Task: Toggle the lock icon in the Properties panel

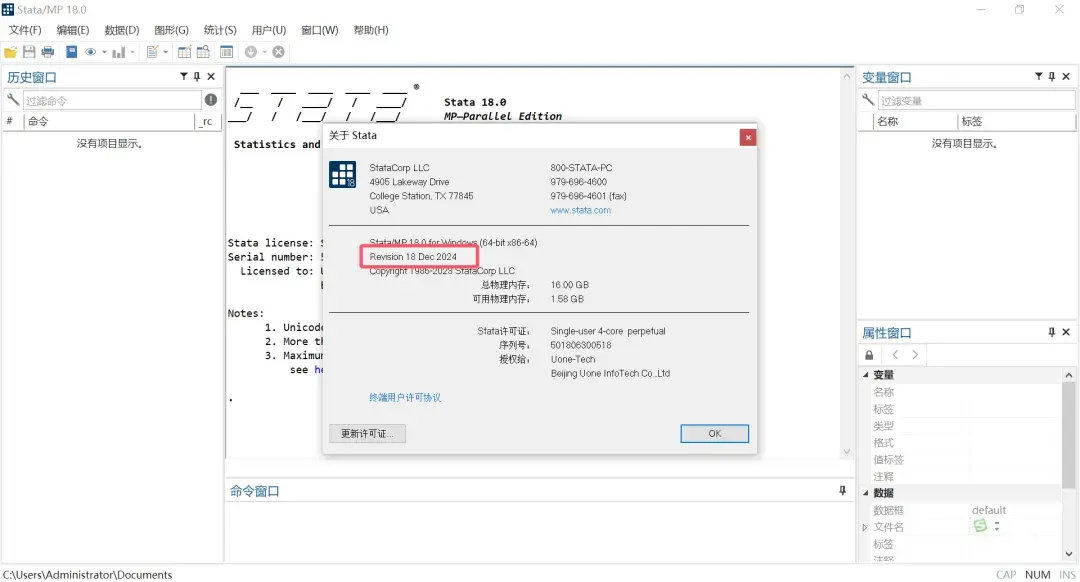Action: [868, 354]
